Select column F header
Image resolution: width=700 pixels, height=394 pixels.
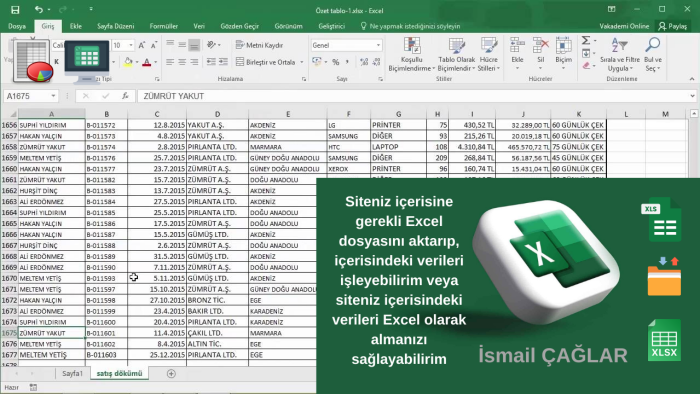coord(348,114)
